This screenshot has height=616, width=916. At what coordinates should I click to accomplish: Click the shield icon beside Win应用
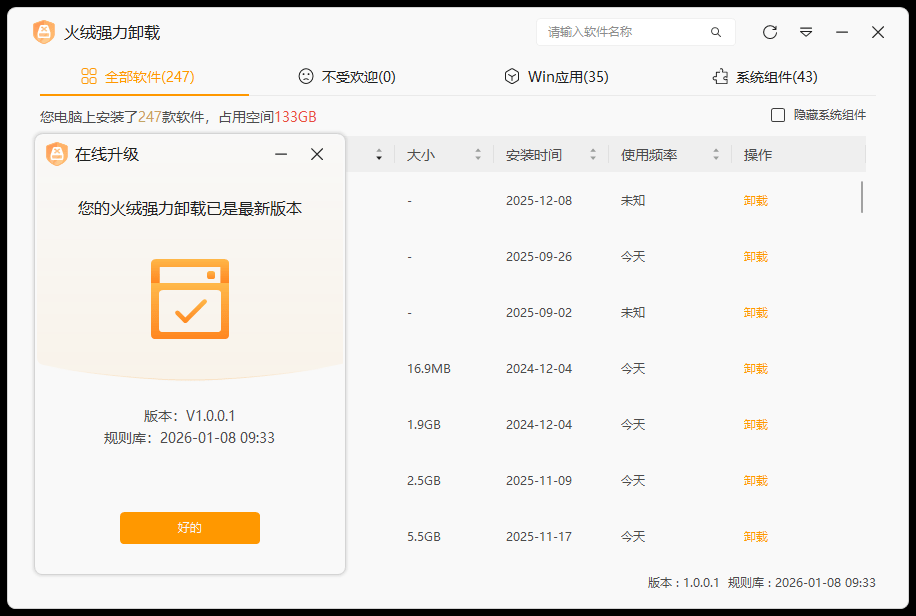pyautogui.click(x=511, y=75)
